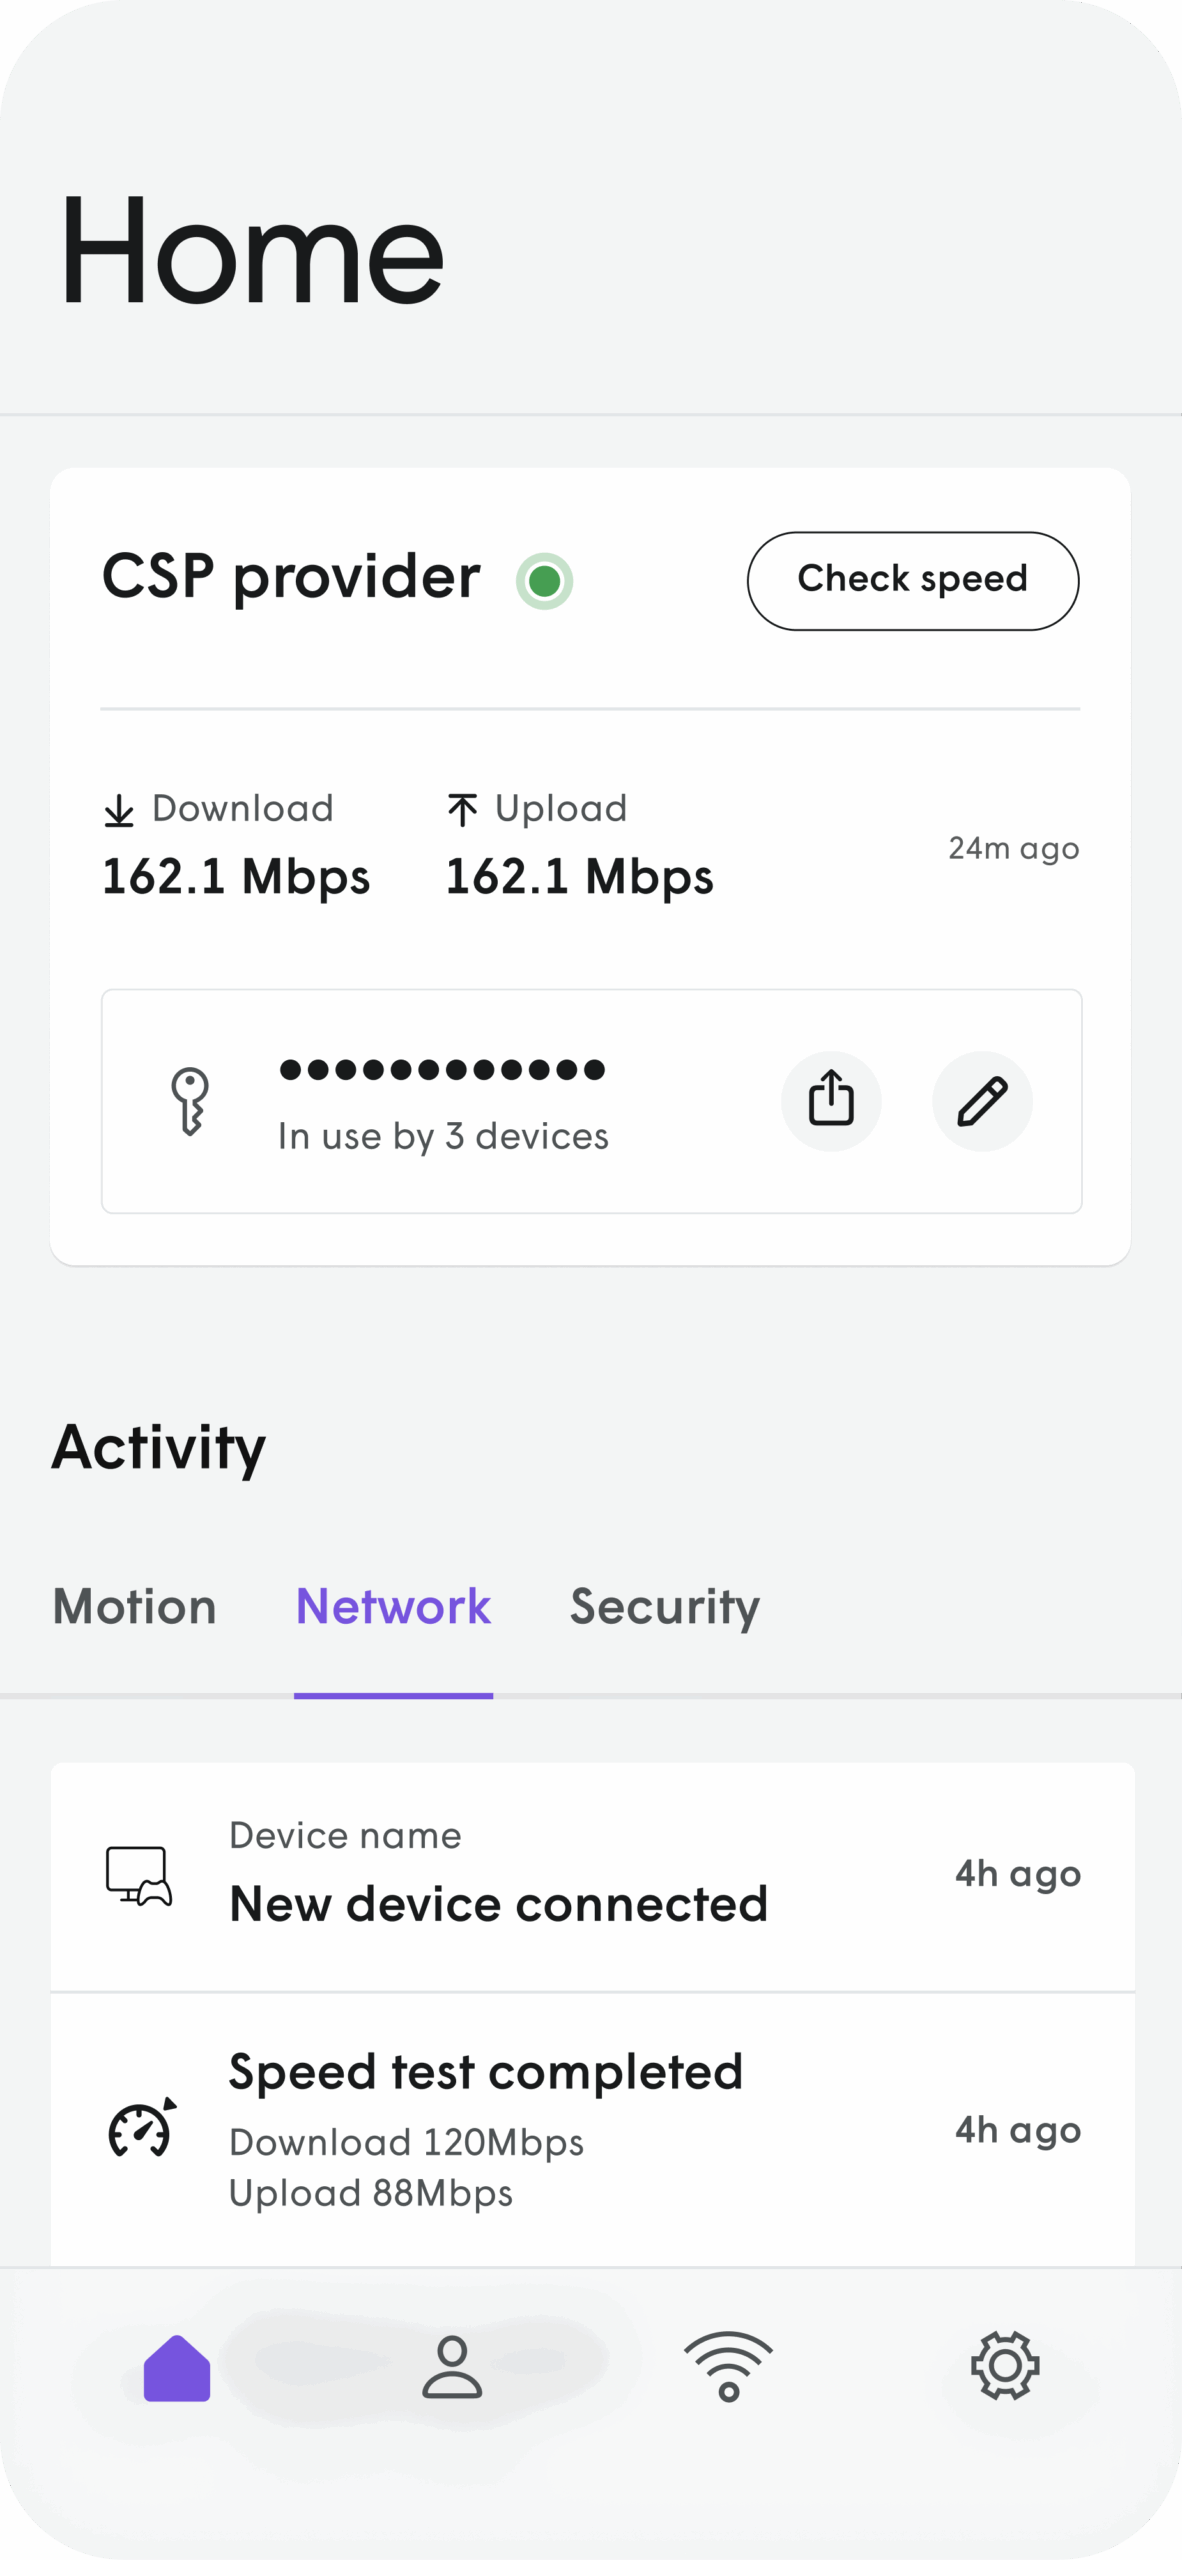Tap the 162.1 Mbps download reading
This screenshot has width=1182, height=2560.
click(x=236, y=877)
